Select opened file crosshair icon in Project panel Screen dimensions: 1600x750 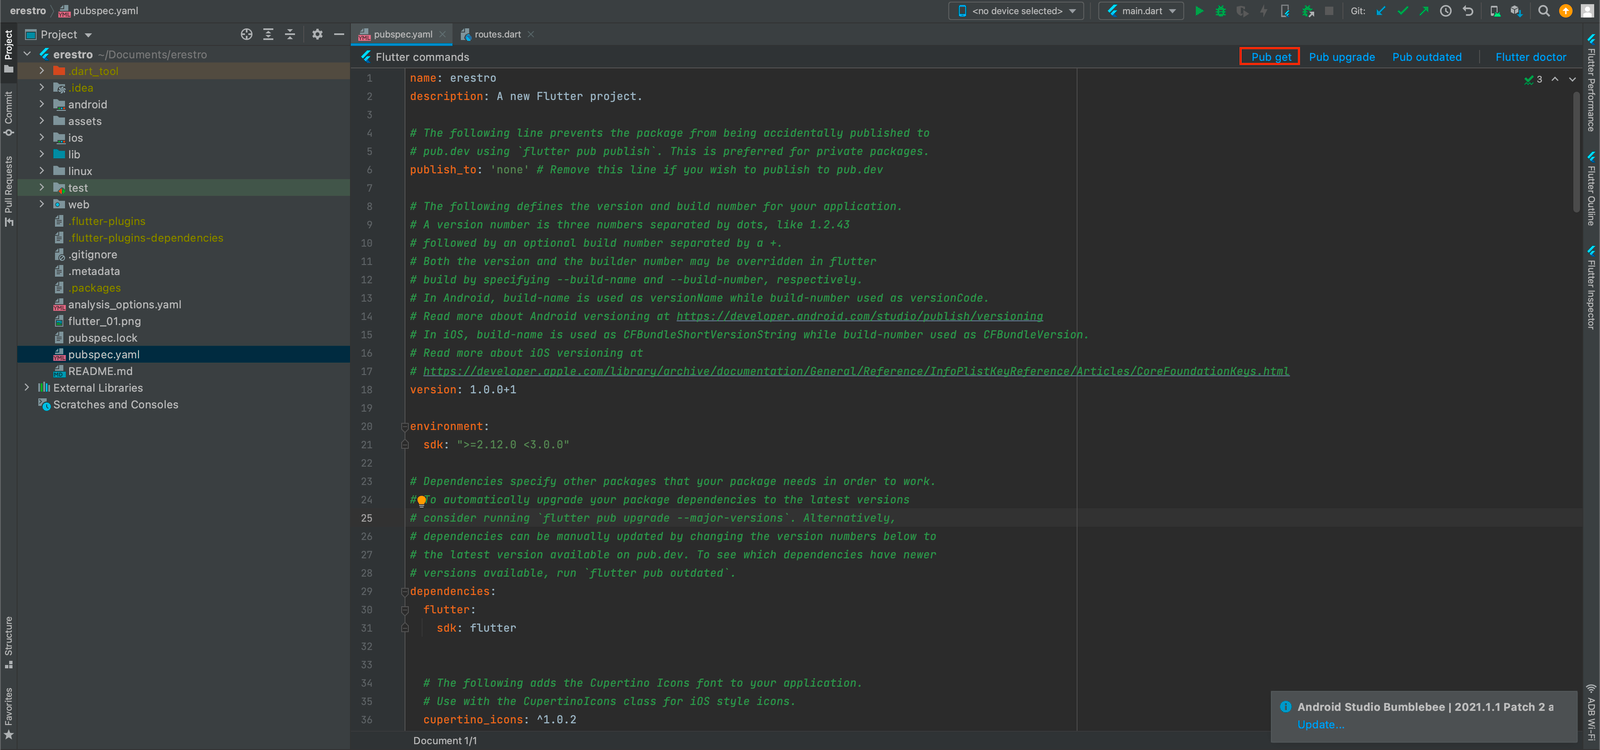(247, 34)
